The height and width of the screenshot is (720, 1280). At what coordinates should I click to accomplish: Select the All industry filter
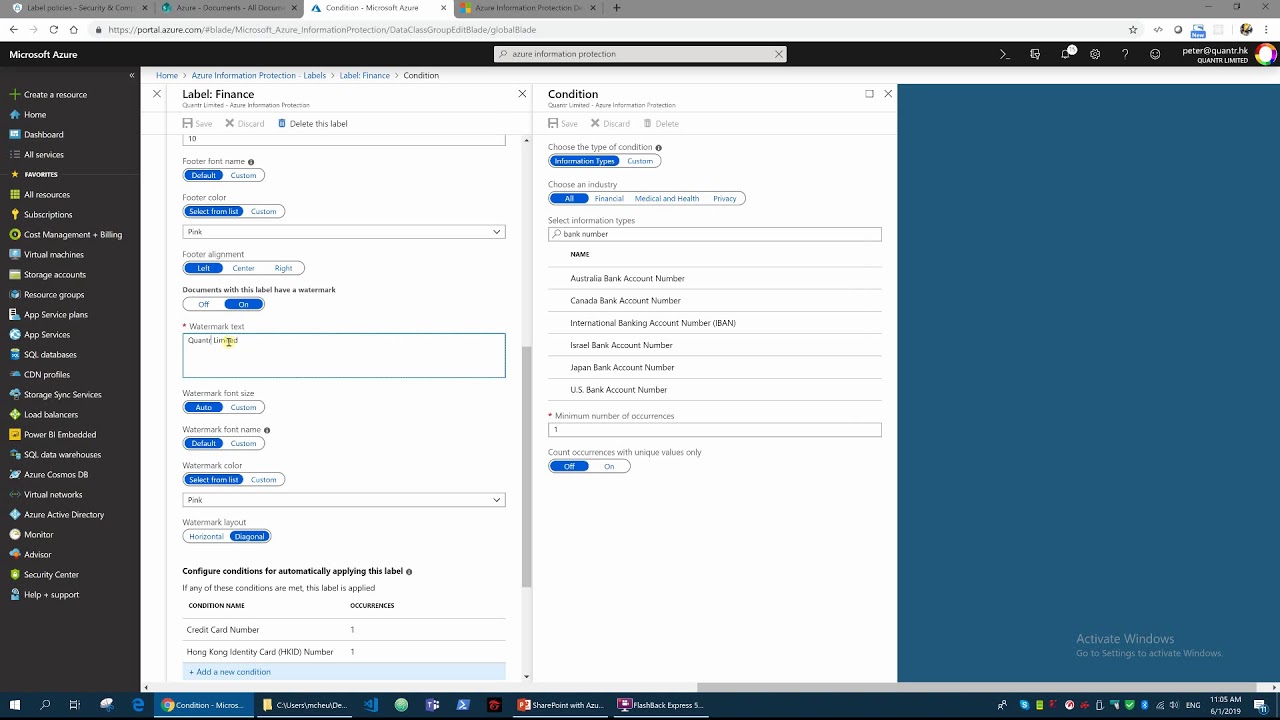(x=569, y=198)
